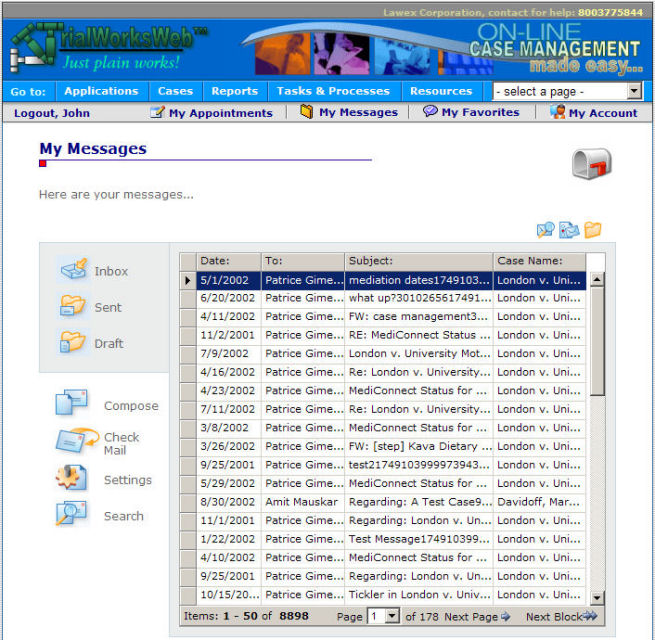Sort by the Subject column header
This screenshot has width=655, height=640.
(419, 261)
